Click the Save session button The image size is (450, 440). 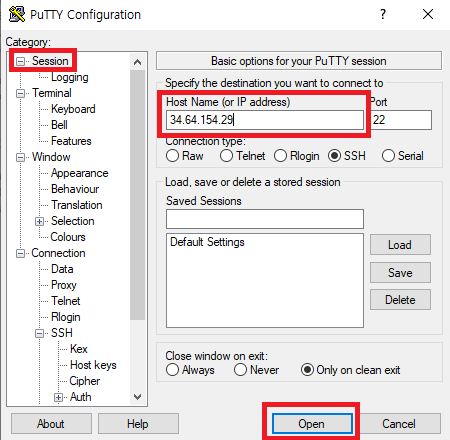(400, 273)
